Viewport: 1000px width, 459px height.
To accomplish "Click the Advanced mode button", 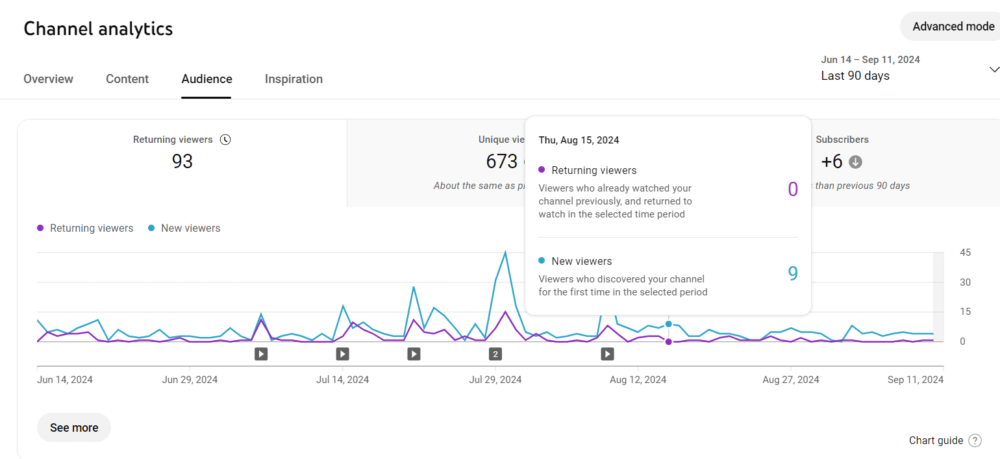I will [x=952, y=27].
